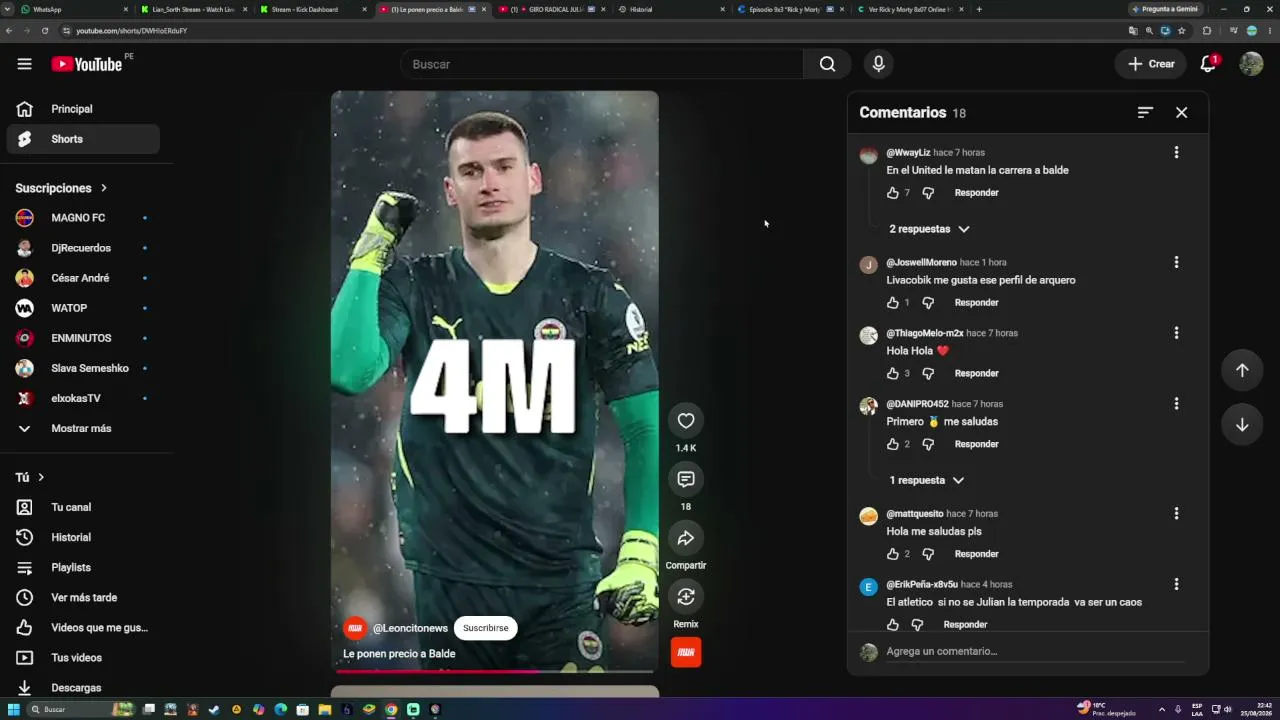Open the ENMINUTOS subscription
Image resolution: width=1280 pixels, height=720 pixels.
coord(83,338)
